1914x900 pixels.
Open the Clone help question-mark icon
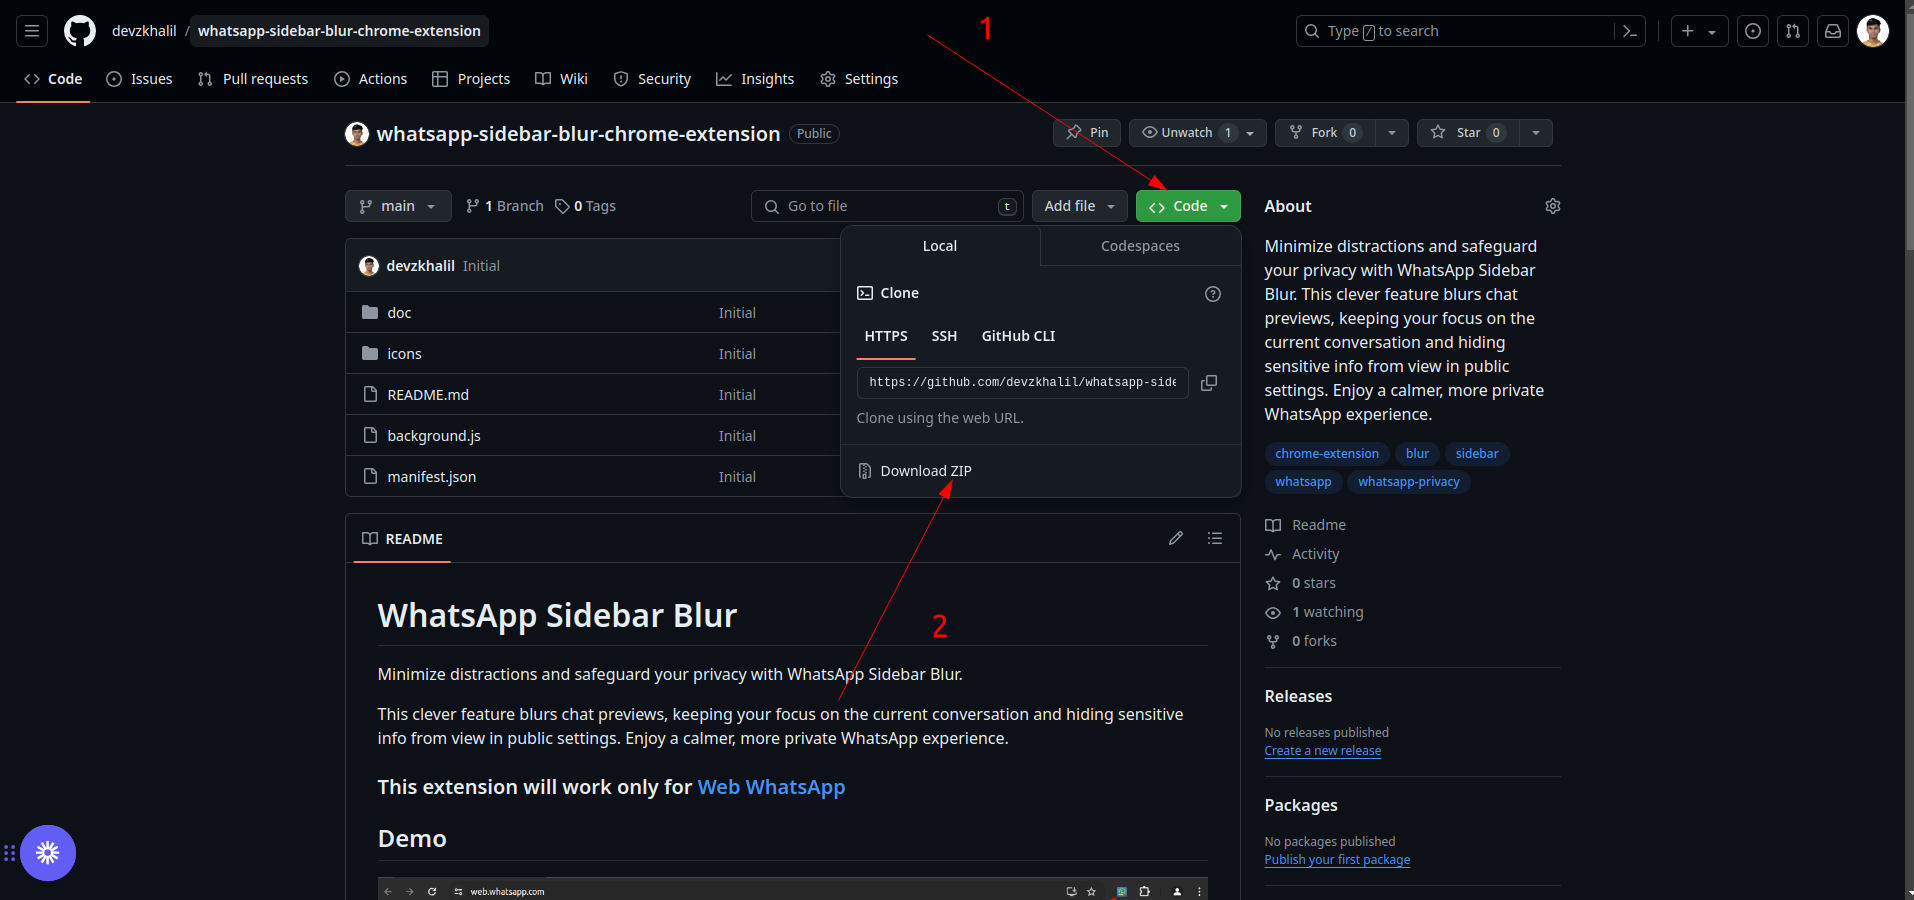[x=1213, y=294]
